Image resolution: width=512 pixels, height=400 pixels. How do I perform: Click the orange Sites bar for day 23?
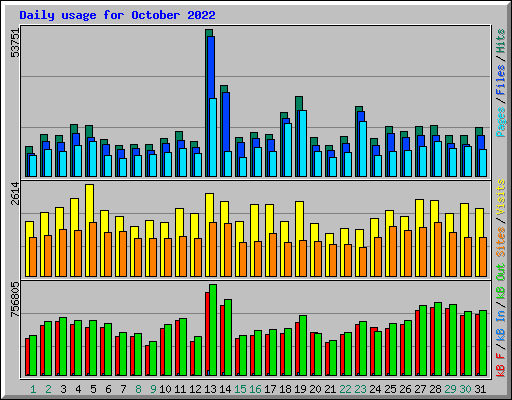click(363, 262)
